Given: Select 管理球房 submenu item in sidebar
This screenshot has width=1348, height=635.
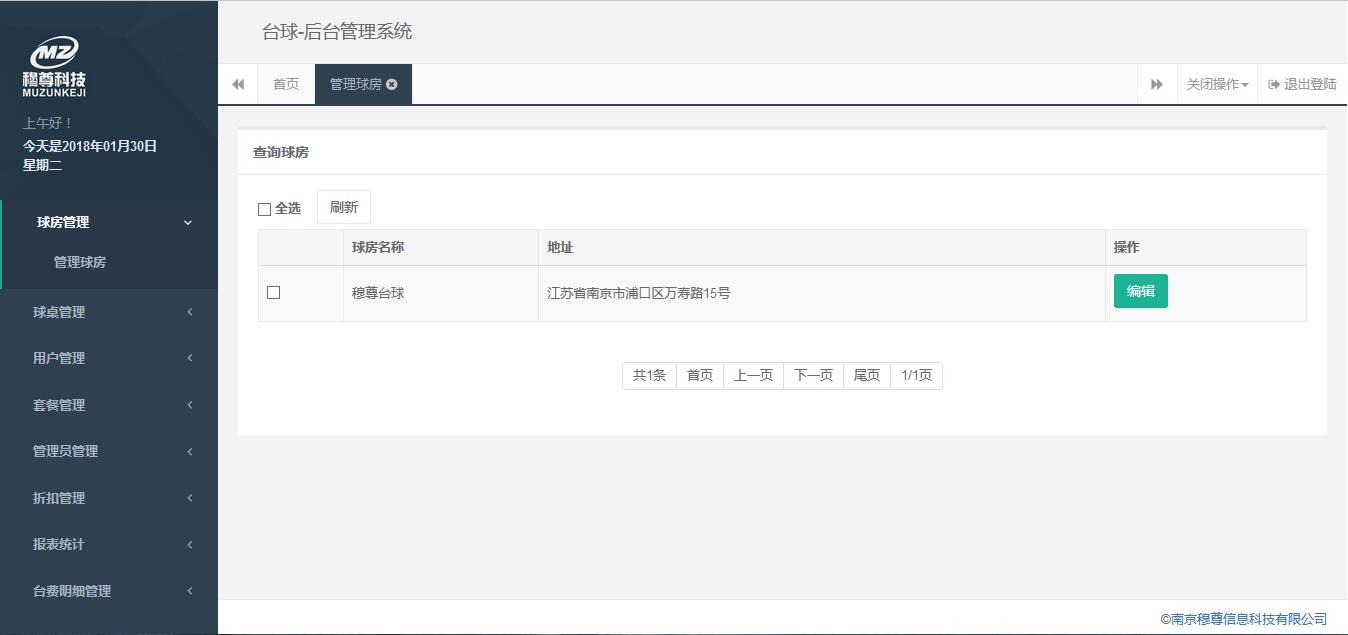Looking at the screenshot, I should 80,262.
